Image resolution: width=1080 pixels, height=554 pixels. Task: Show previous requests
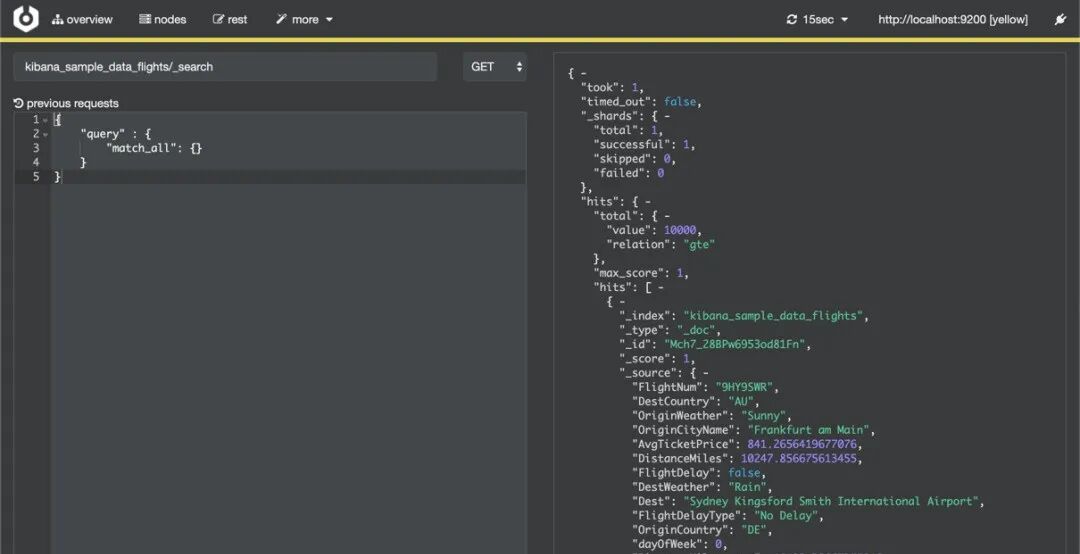click(66, 103)
